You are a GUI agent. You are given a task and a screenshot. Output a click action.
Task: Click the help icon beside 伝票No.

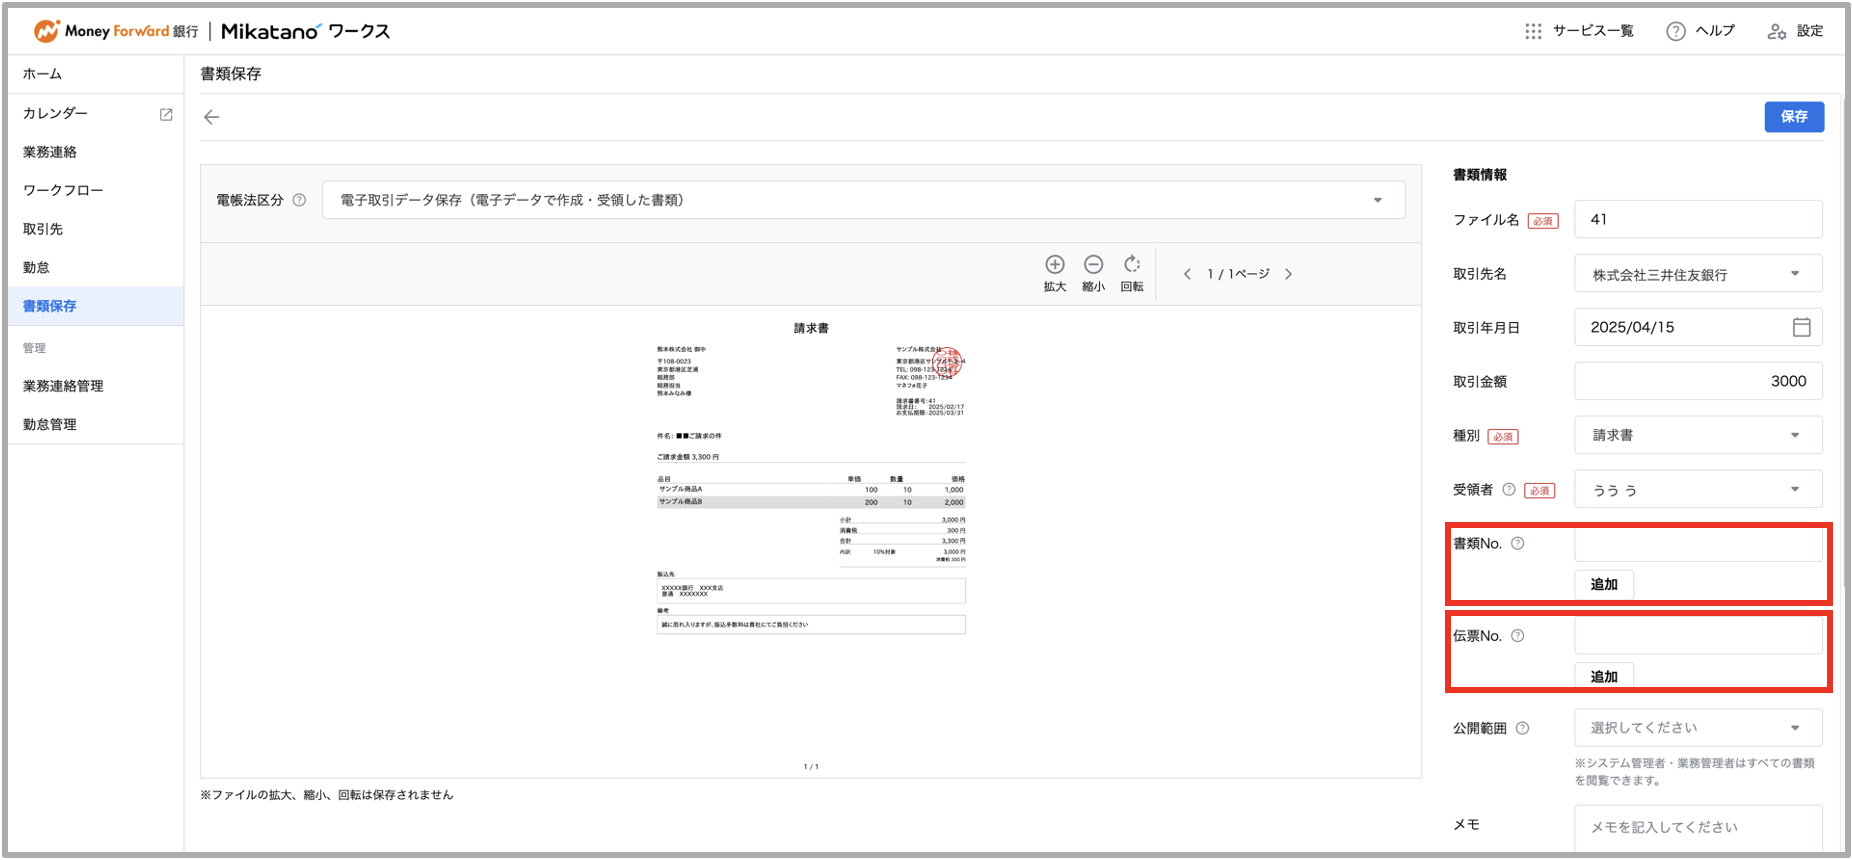[1517, 635]
